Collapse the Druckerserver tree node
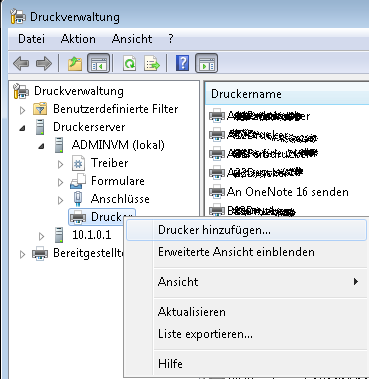This screenshot has width=369, height=379. (x=22, y=128)
